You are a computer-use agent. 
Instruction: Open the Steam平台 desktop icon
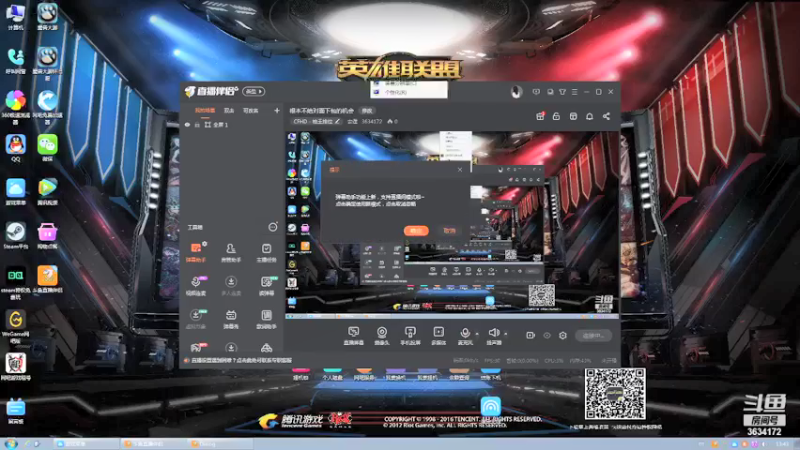click(x=15, y=236)
